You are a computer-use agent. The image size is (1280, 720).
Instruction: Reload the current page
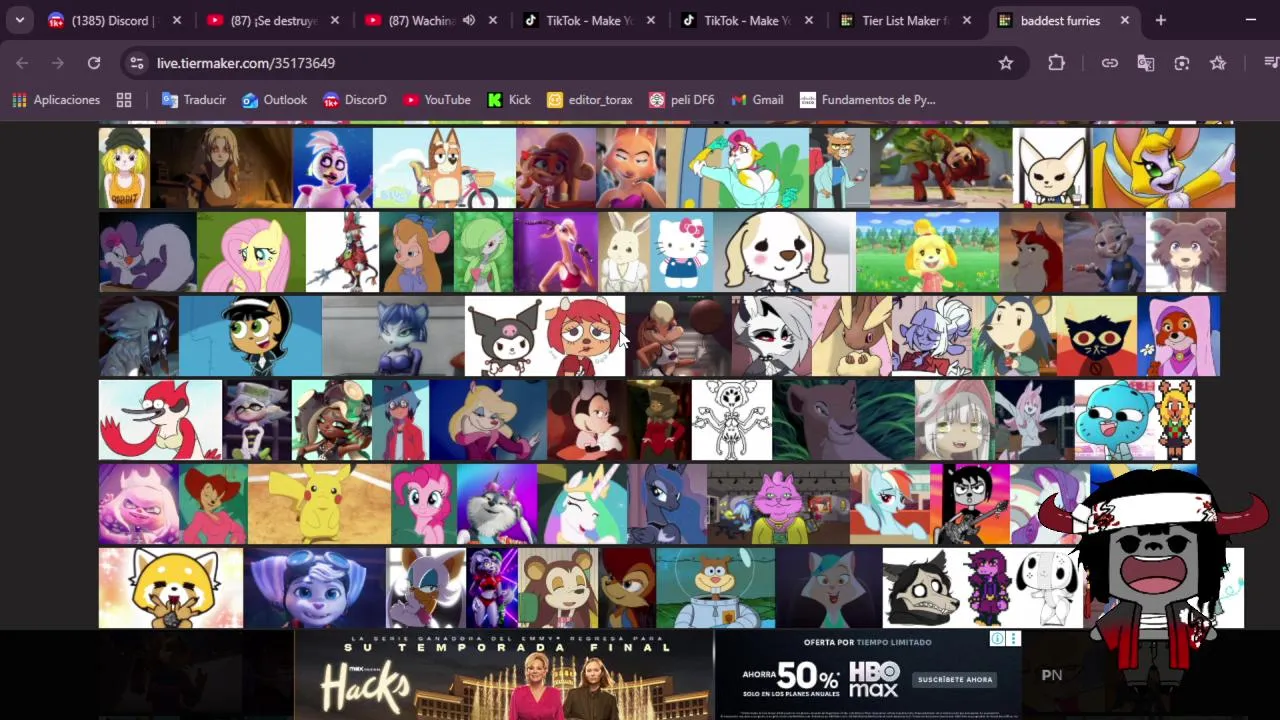coord(94,63)
